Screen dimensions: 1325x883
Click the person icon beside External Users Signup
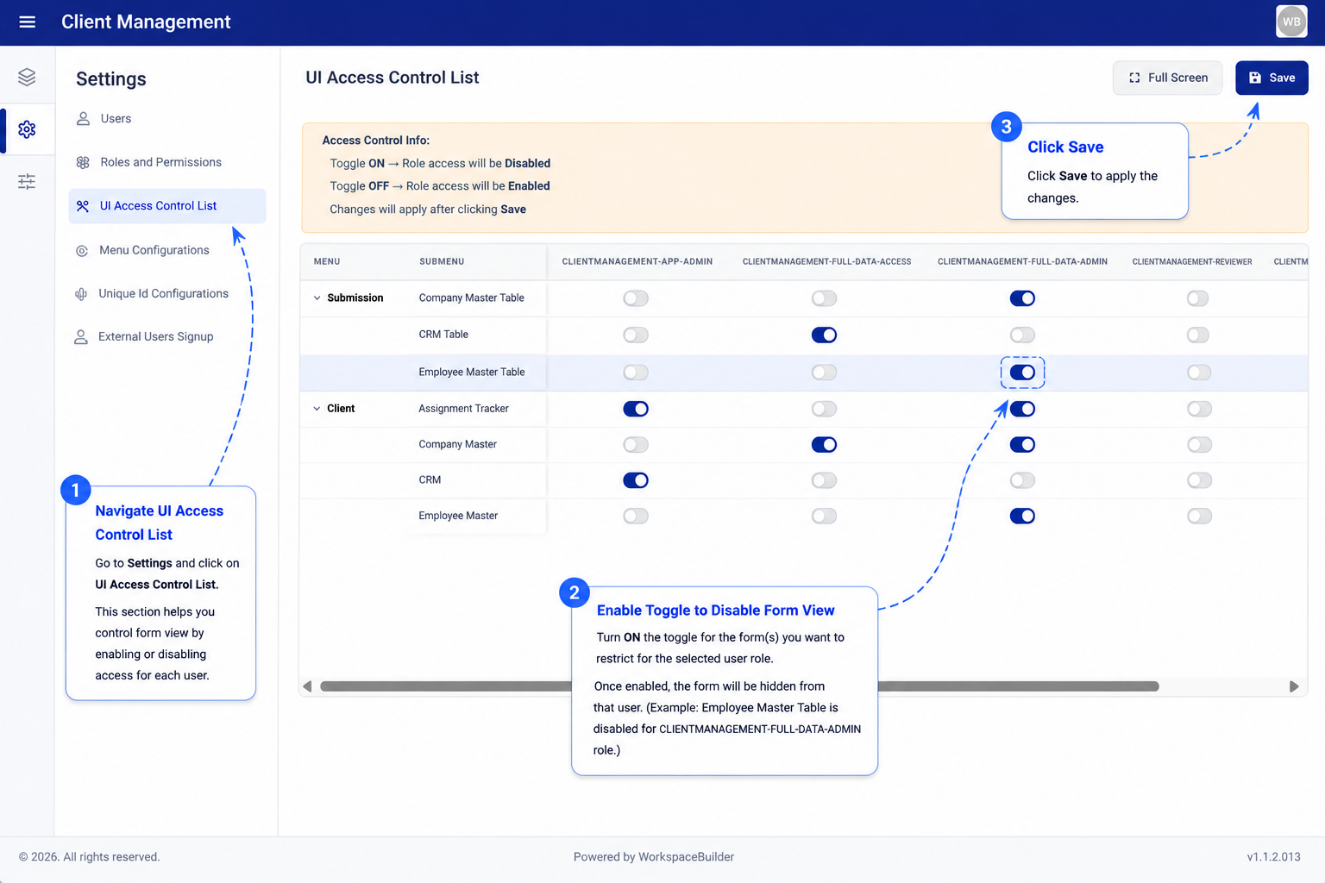click(81, 337)
